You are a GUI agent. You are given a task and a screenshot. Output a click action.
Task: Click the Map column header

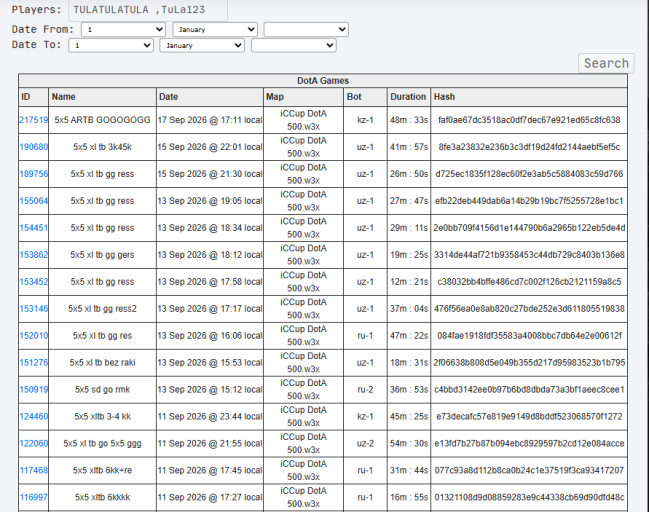[303, 96]
